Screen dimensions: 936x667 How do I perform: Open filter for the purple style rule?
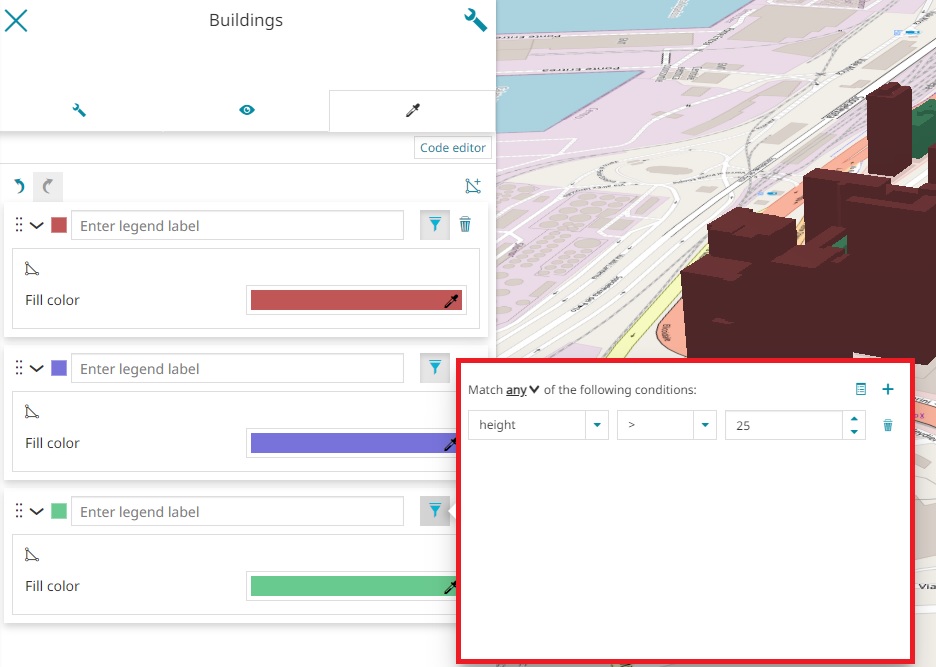tap(434, 368)
